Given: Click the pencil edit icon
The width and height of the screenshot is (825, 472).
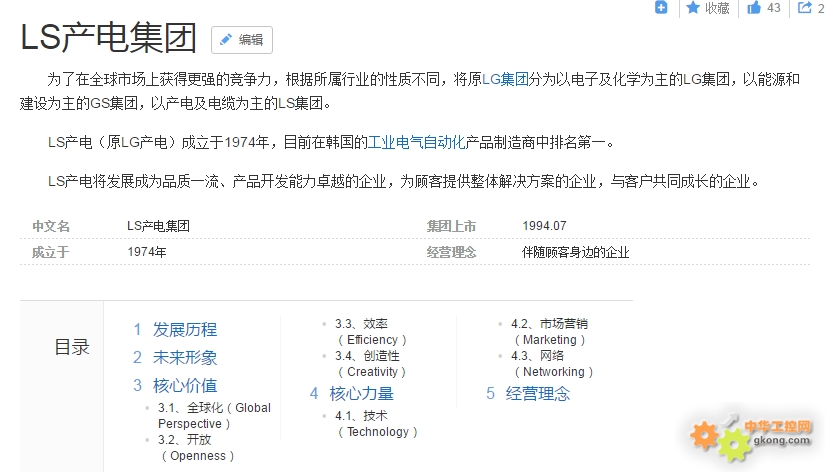Looking at the screenshot, I should click(226, 39).
